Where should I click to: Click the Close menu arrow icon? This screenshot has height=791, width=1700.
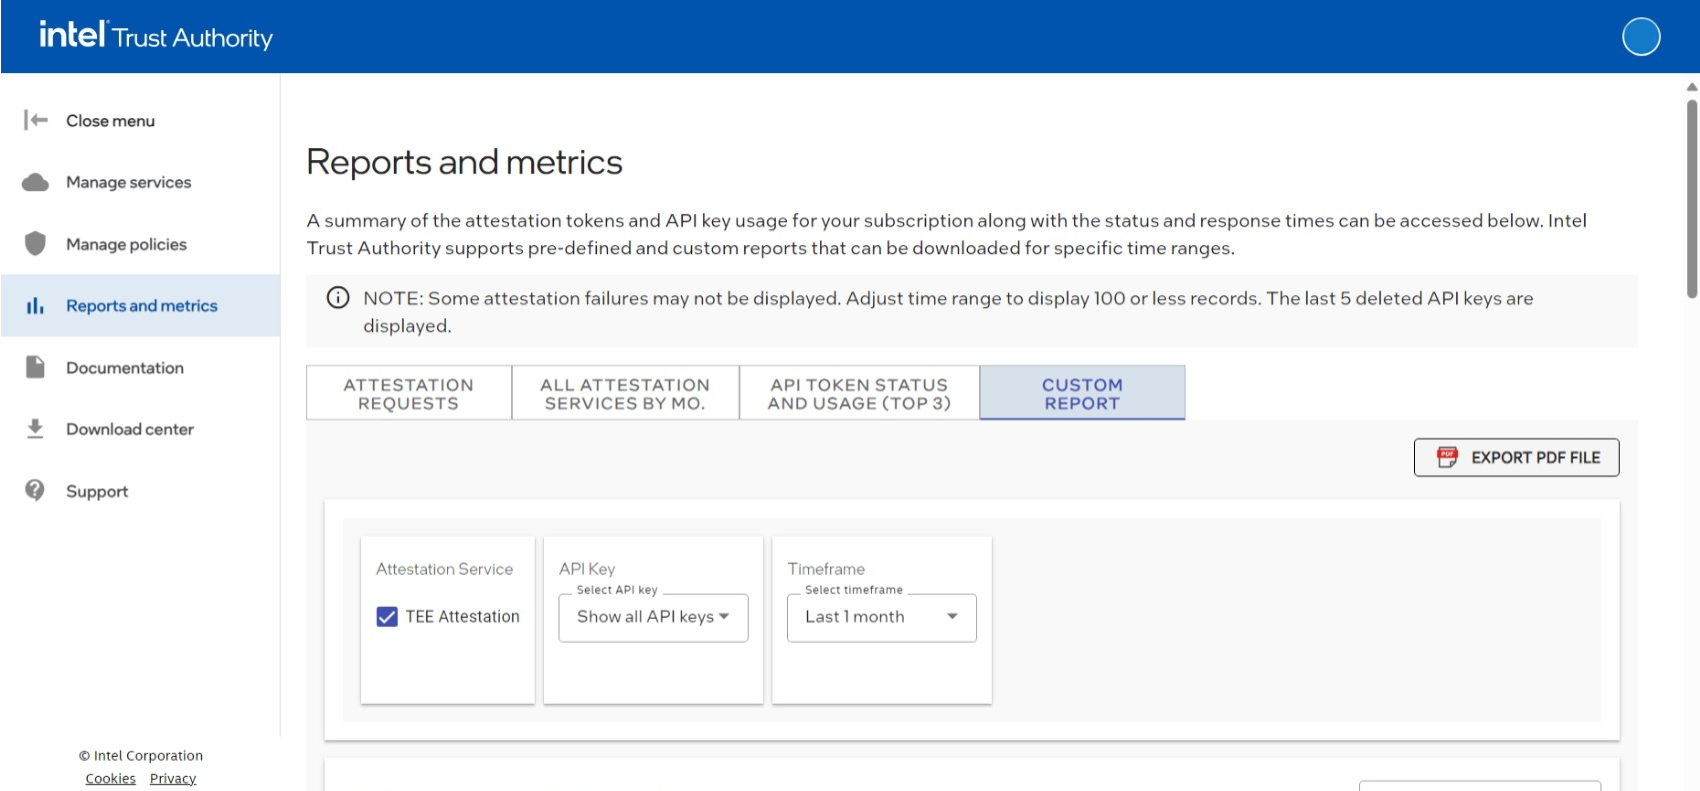coord(36,120)
